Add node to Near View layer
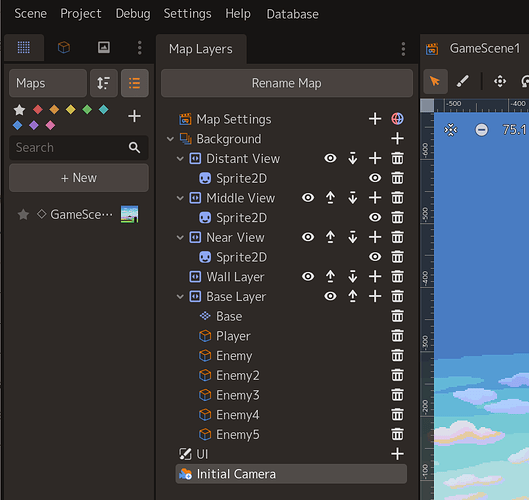 (x=375, y=237)
